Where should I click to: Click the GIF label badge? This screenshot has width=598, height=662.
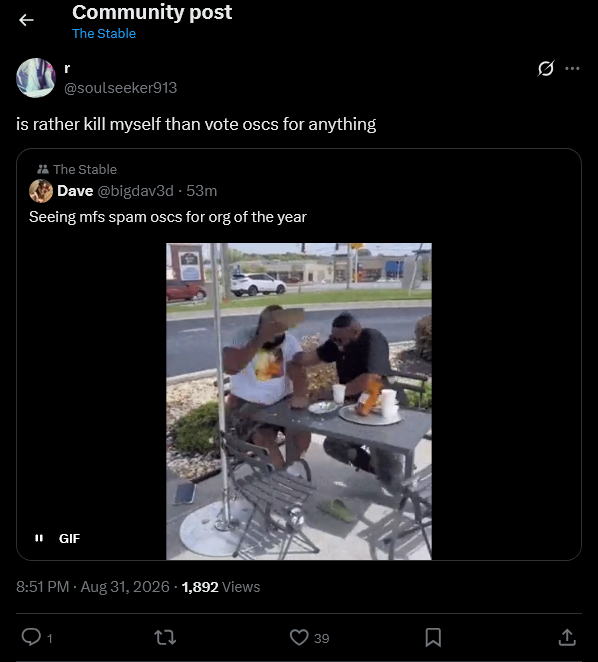pos(69,538)
